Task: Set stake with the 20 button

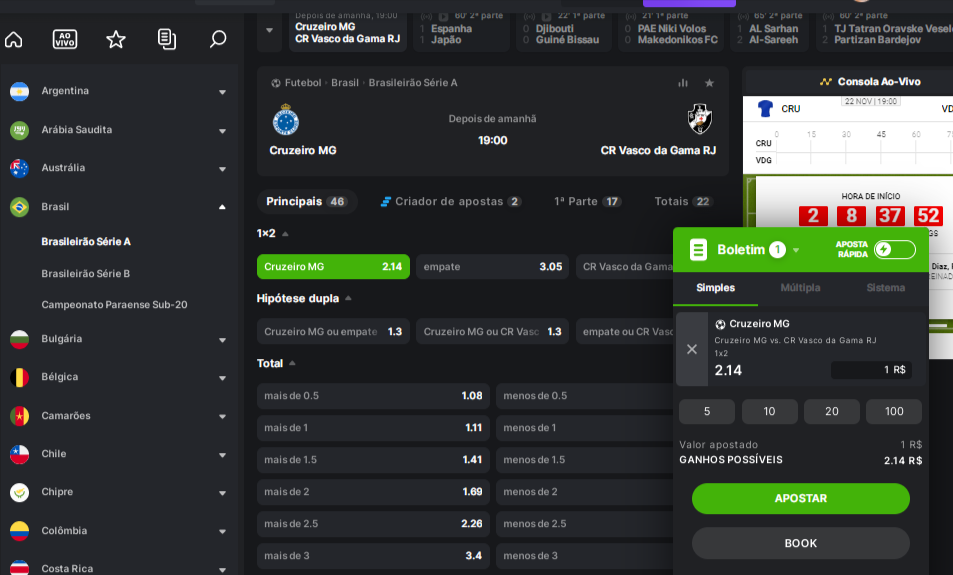Action: click(831, 411)
